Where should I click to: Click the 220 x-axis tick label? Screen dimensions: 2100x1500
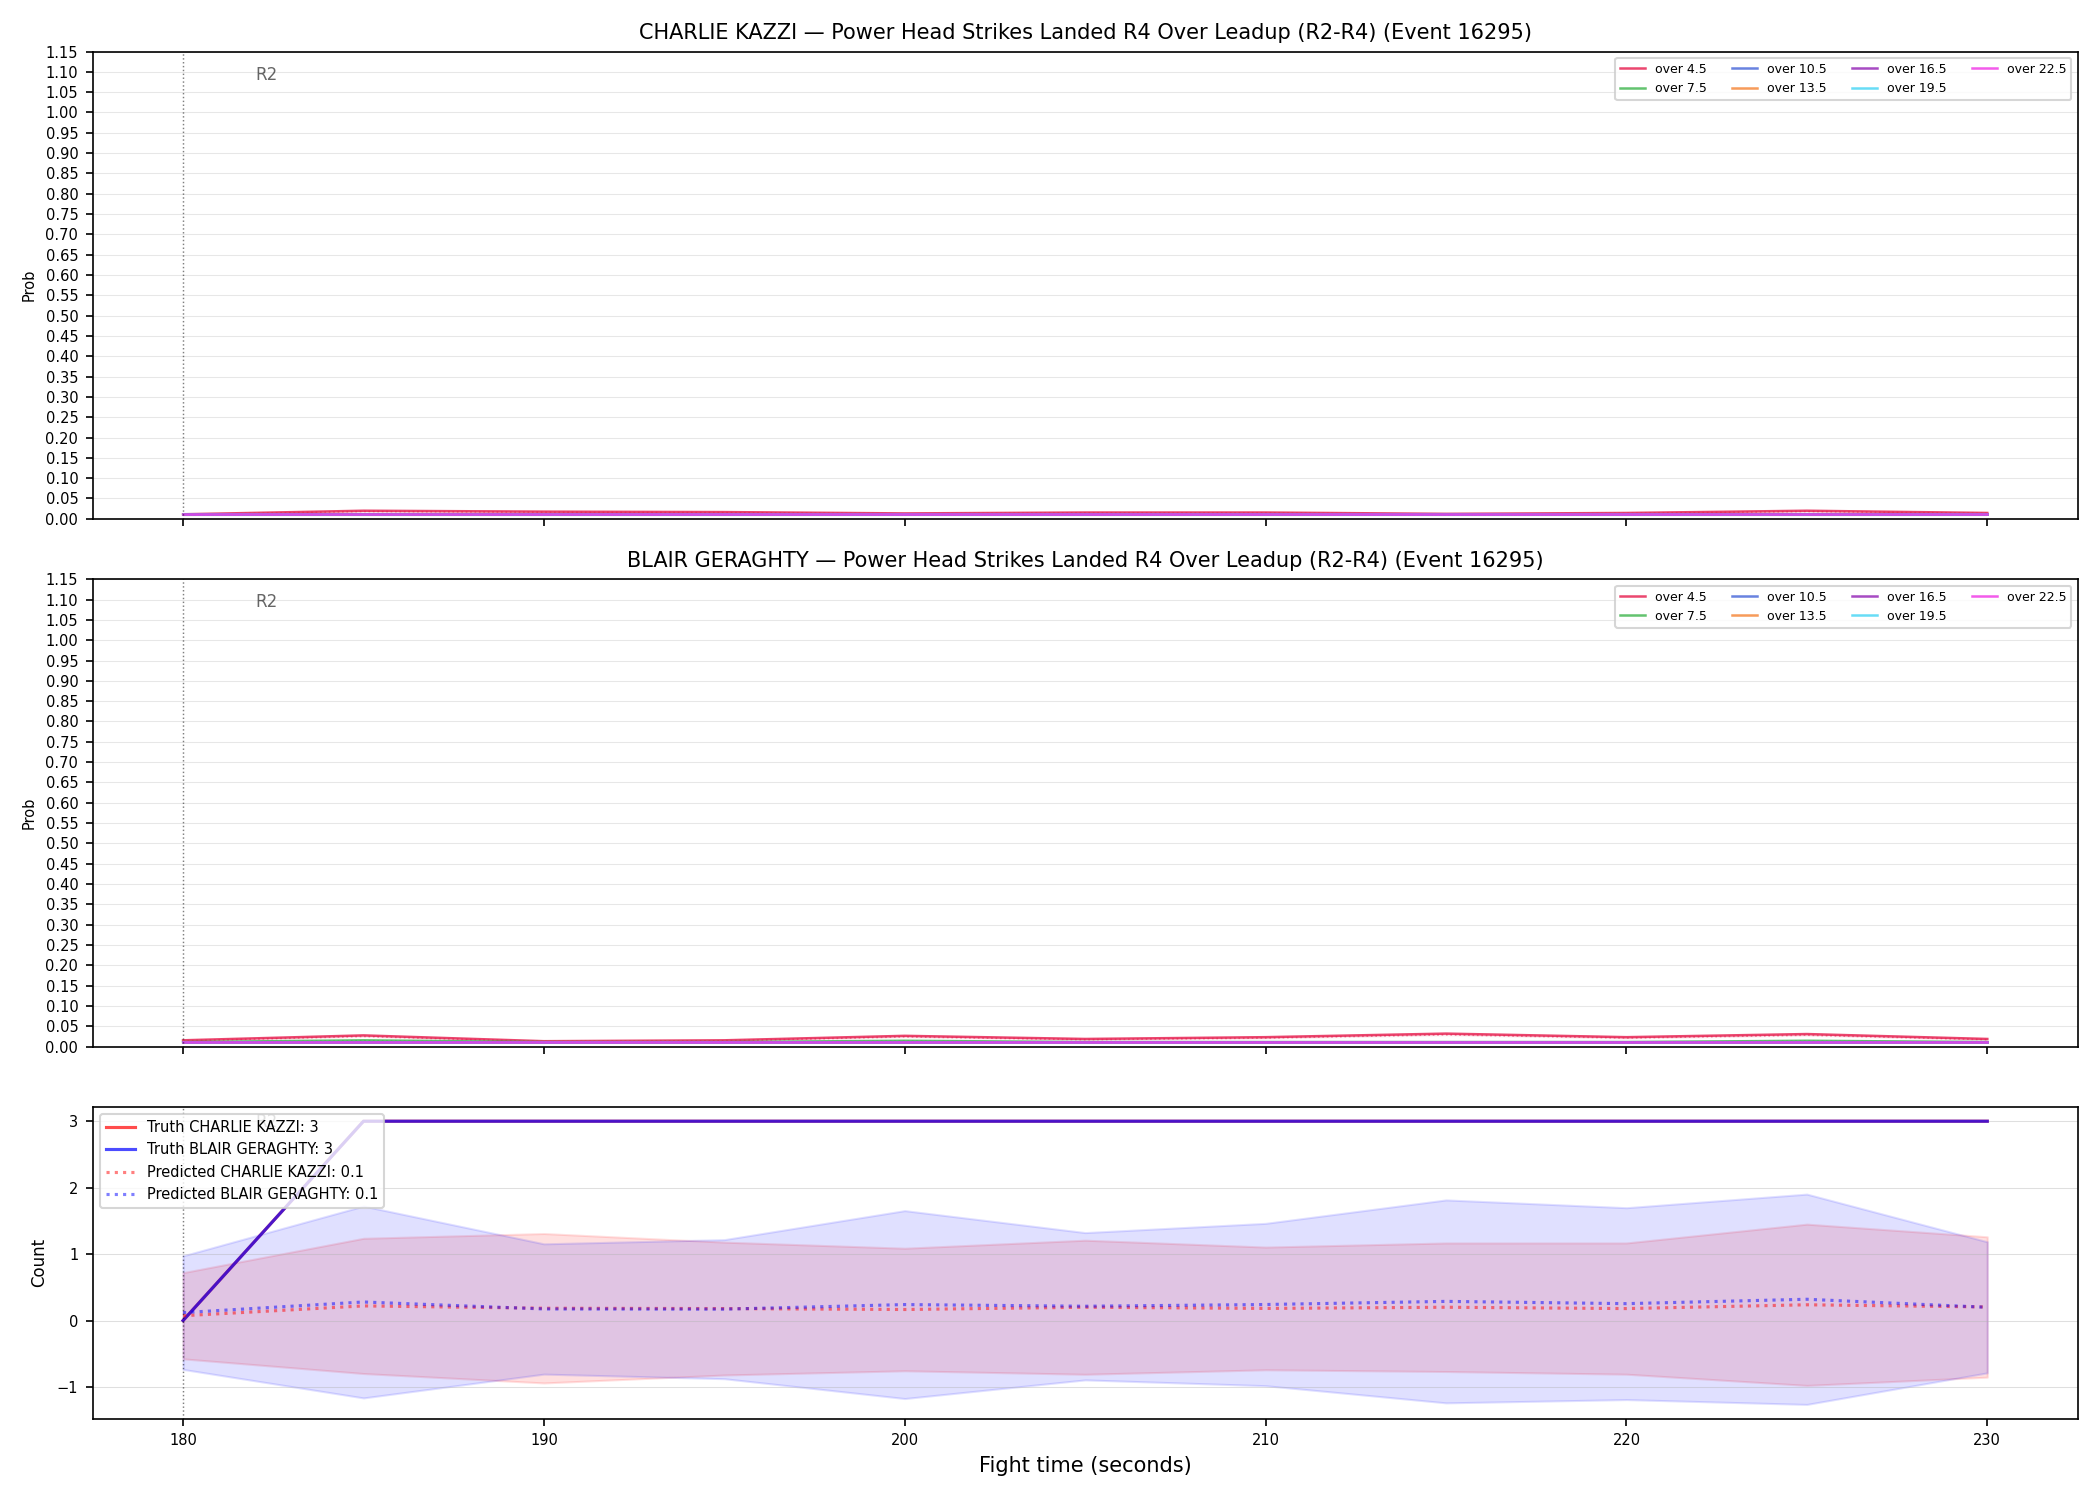1626,1440
